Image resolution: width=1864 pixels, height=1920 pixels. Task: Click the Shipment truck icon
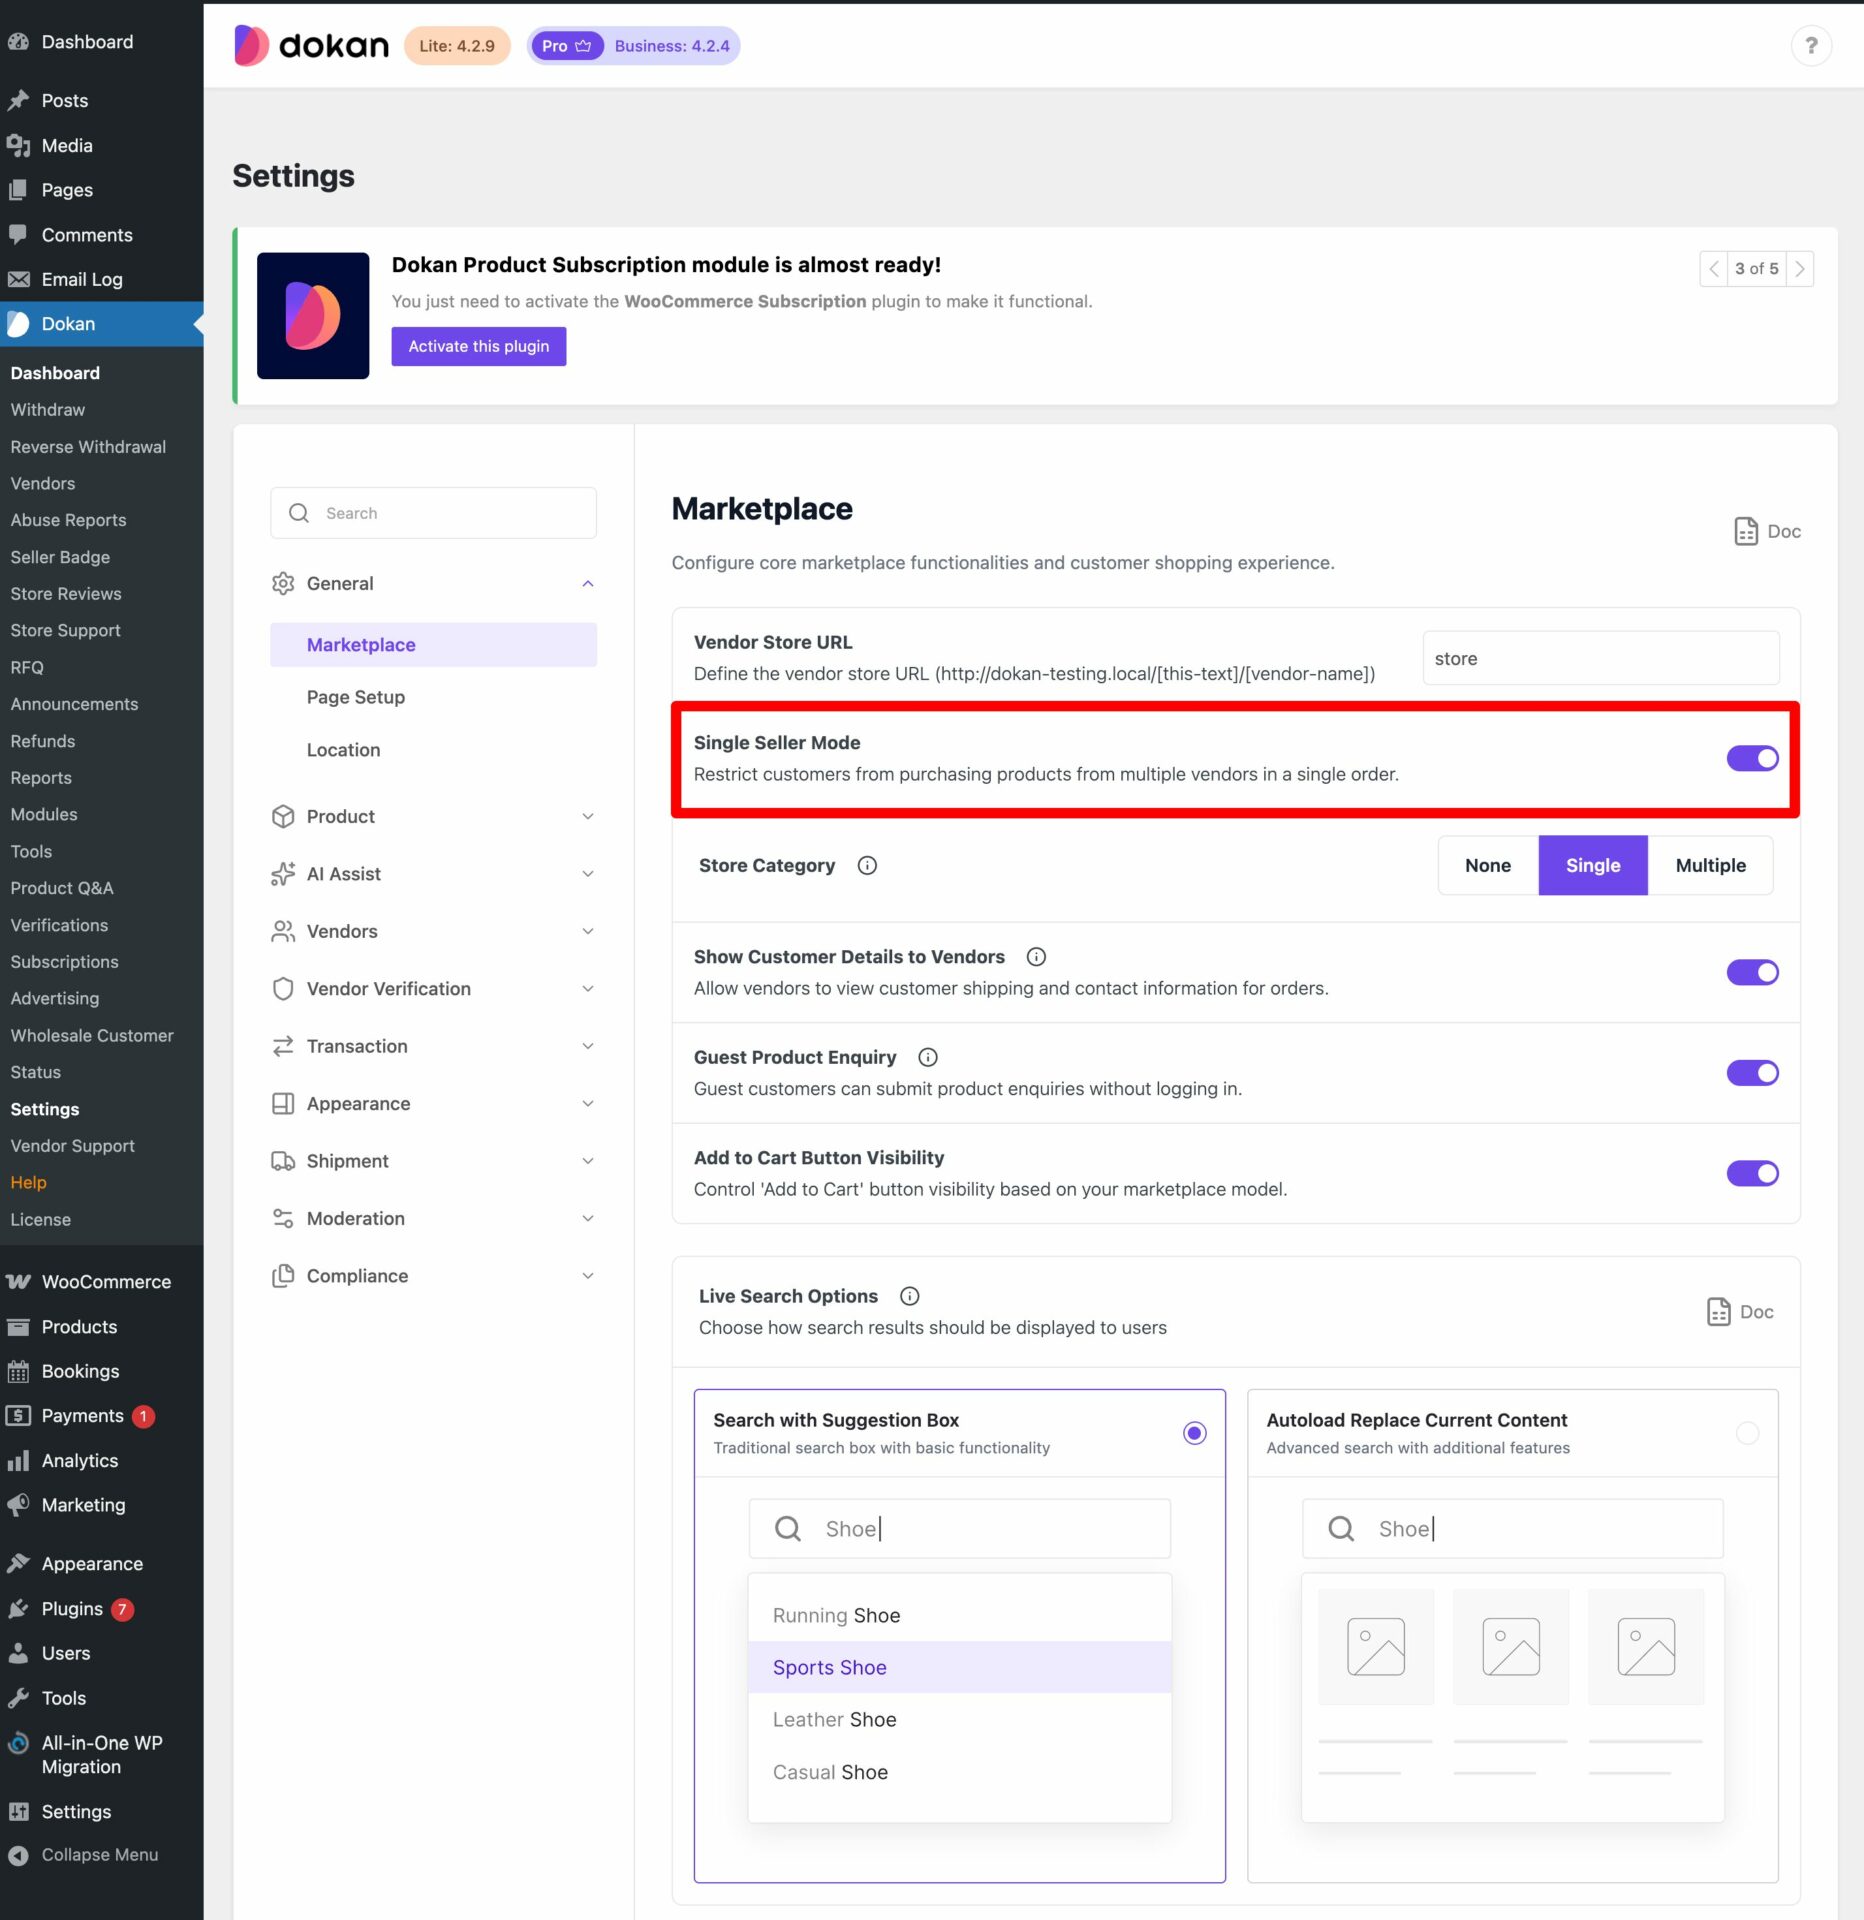pos(283,1161)
